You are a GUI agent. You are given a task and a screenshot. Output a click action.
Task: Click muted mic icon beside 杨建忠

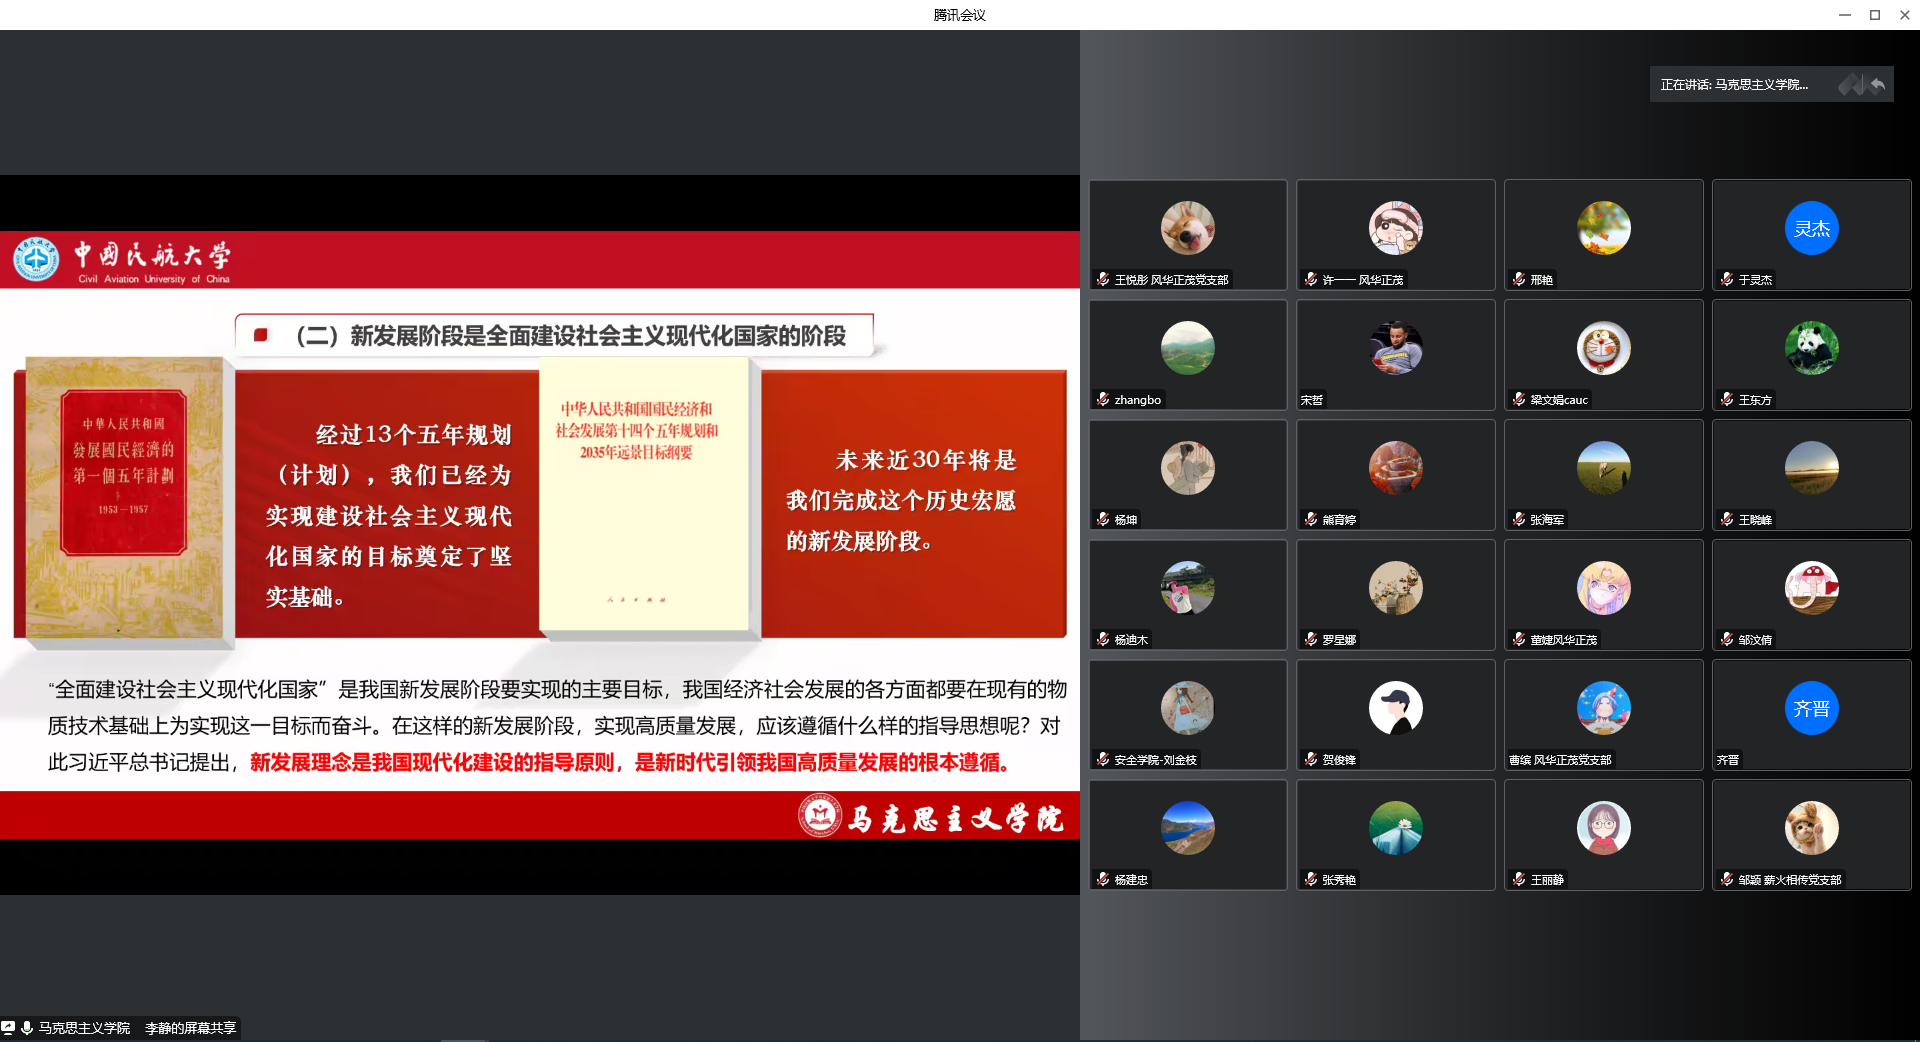[x=1103, y=879]
